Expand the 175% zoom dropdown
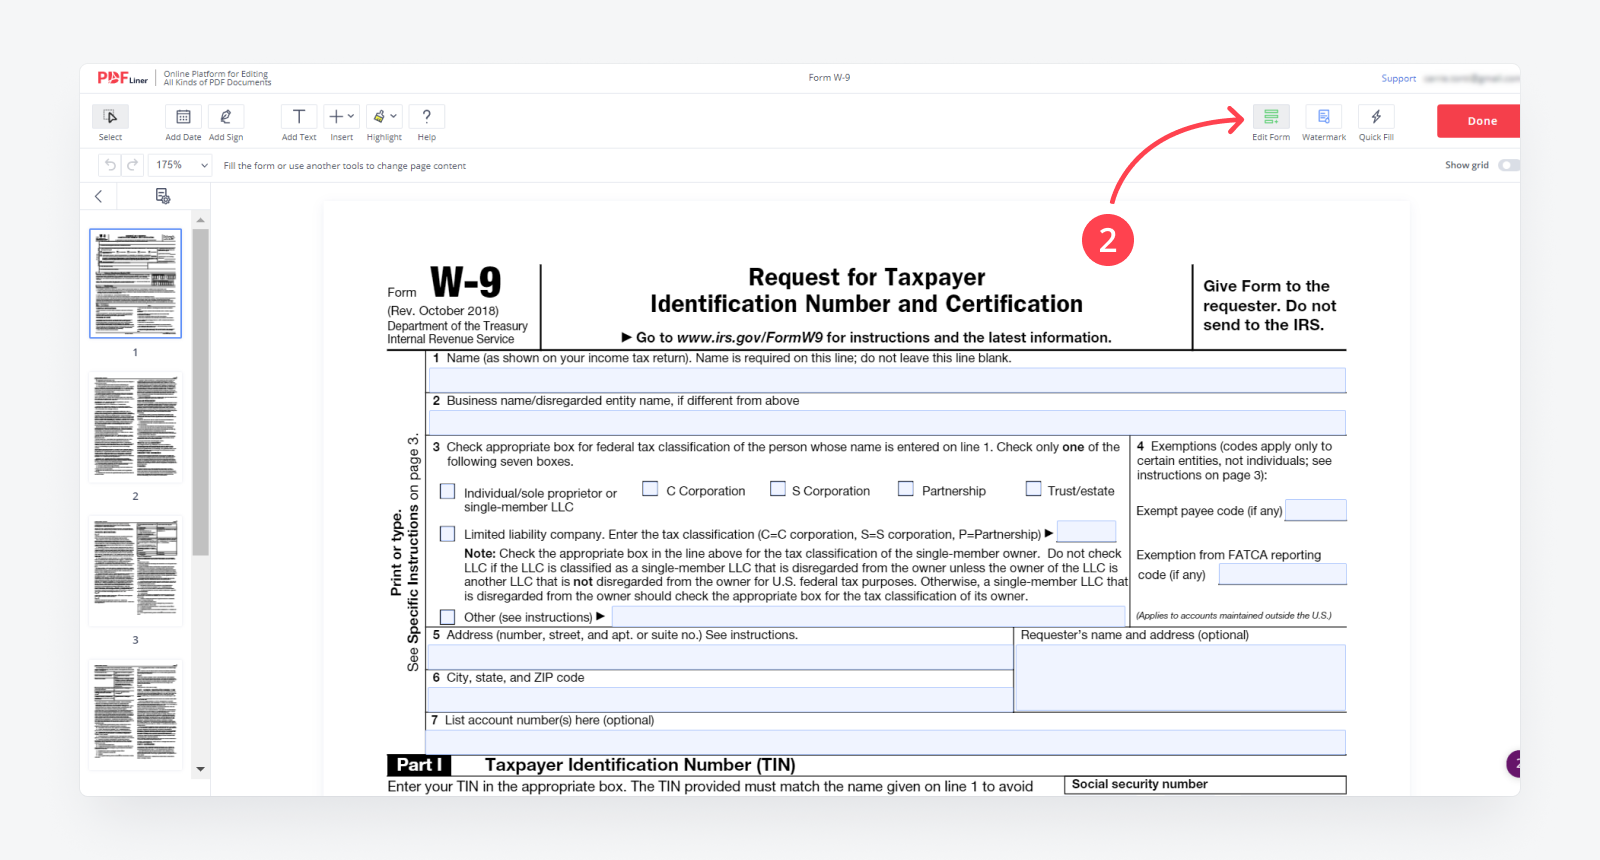Image resolution: width=1600 pixels, height=860 pixels. click(181, 165)
